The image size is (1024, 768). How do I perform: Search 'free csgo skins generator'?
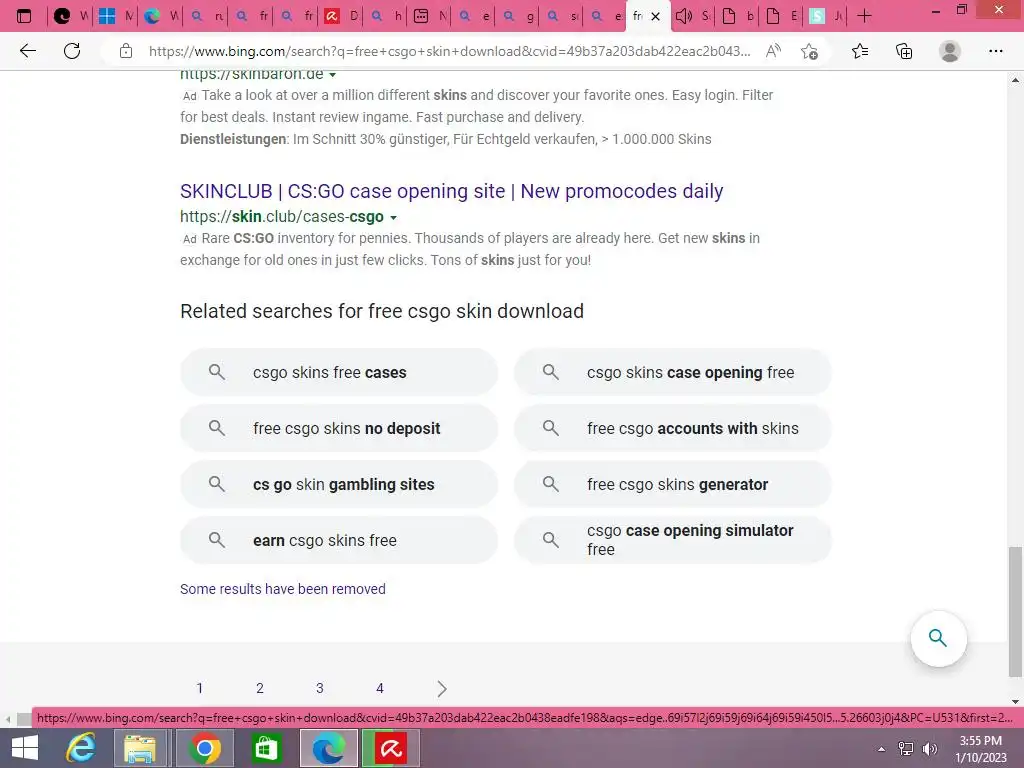click(x=673, y=485)
